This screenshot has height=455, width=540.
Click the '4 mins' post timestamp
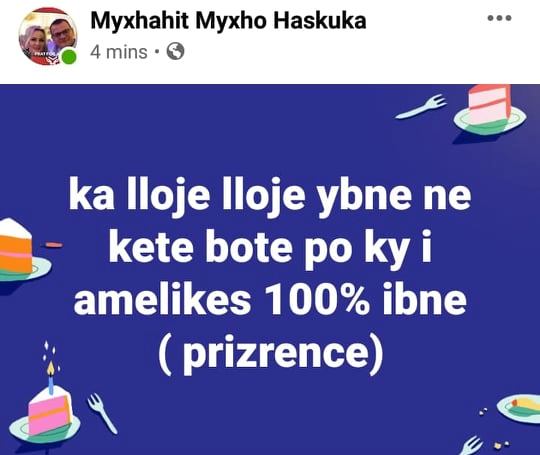(x=119, y=52)
